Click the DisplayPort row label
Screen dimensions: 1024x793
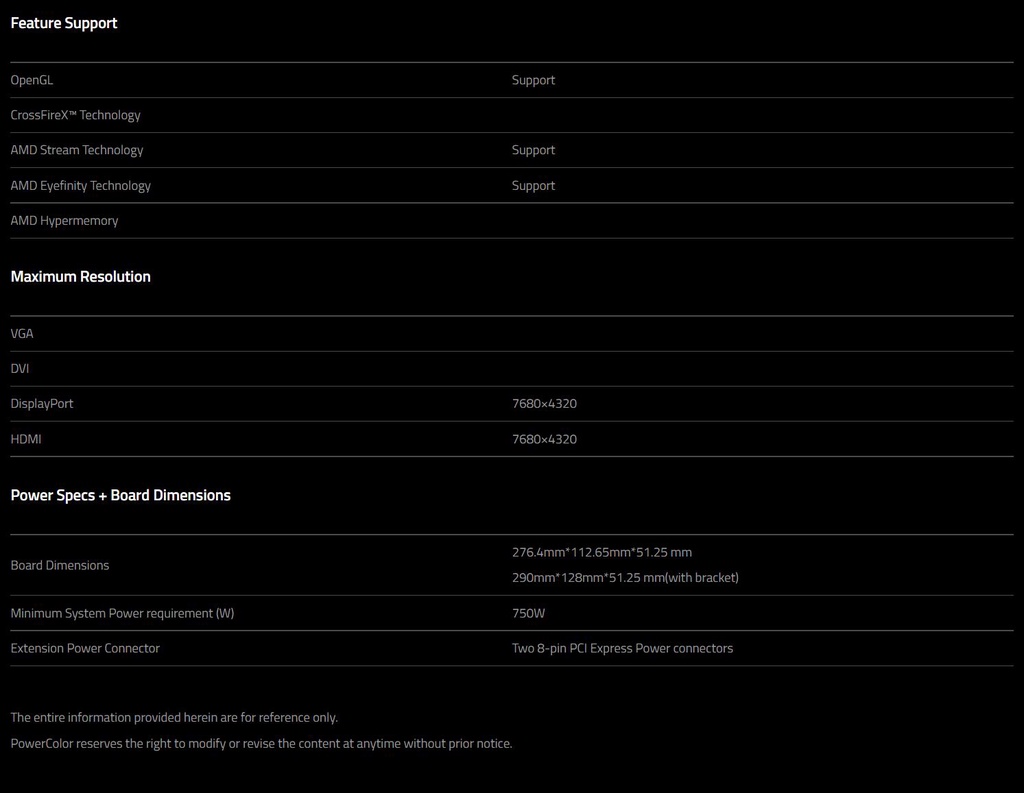click(x=42, y=404)
